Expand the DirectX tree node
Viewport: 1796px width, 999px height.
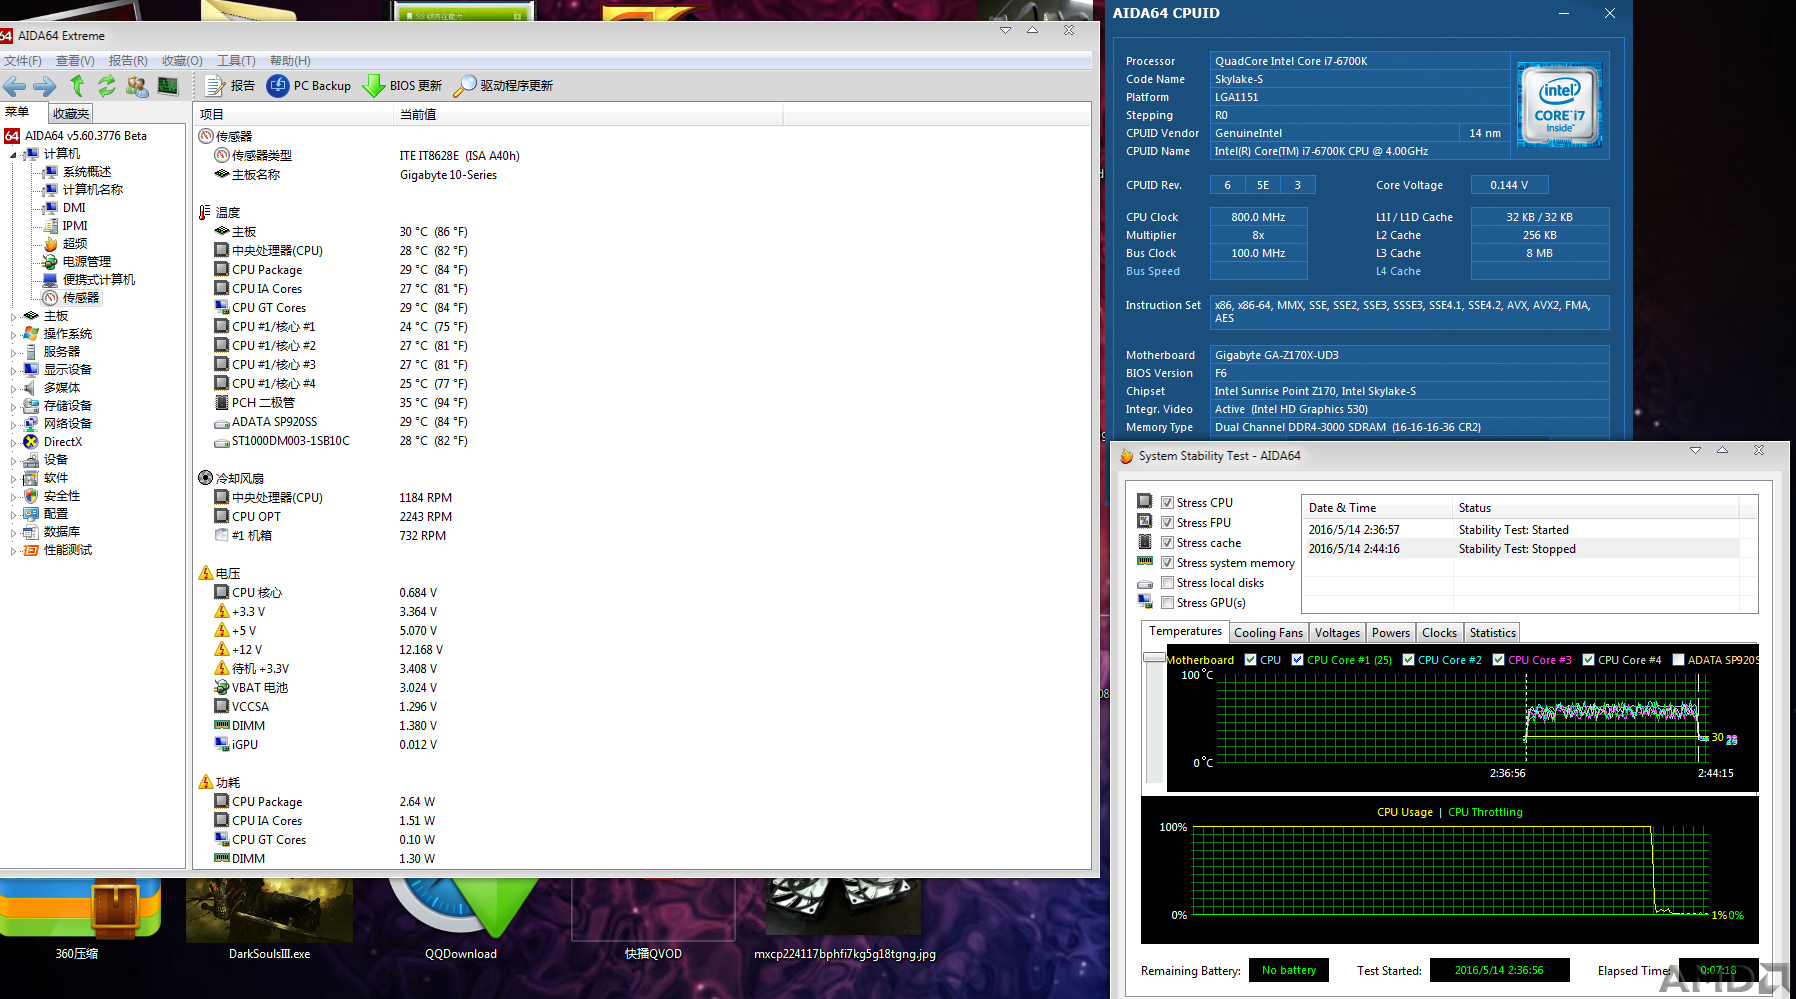coord(13,443)
